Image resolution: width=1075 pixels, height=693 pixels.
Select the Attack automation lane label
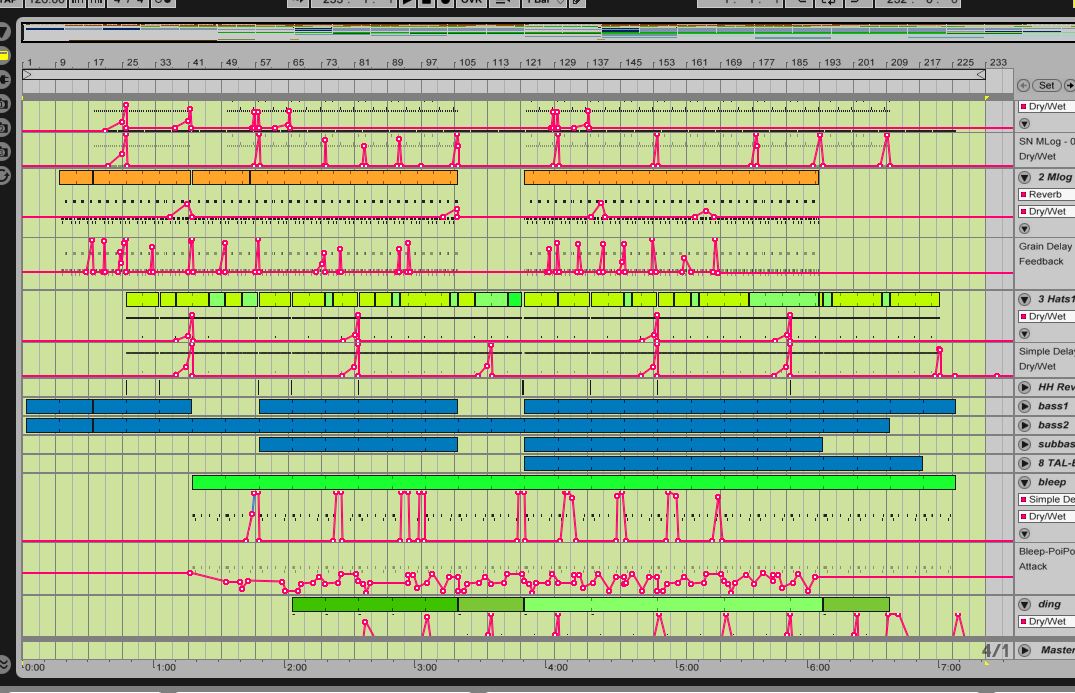point(1032,566)
